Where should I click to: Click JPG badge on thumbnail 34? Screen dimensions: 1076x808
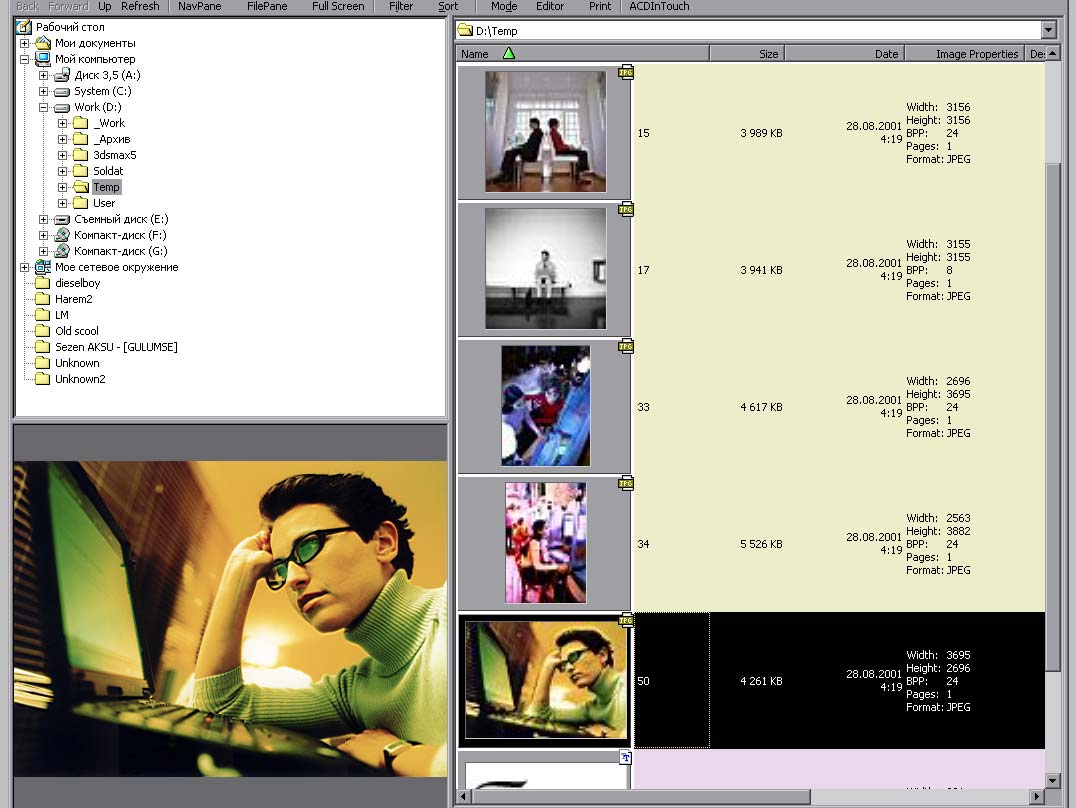pyautogui.click(x=626, y=483)
